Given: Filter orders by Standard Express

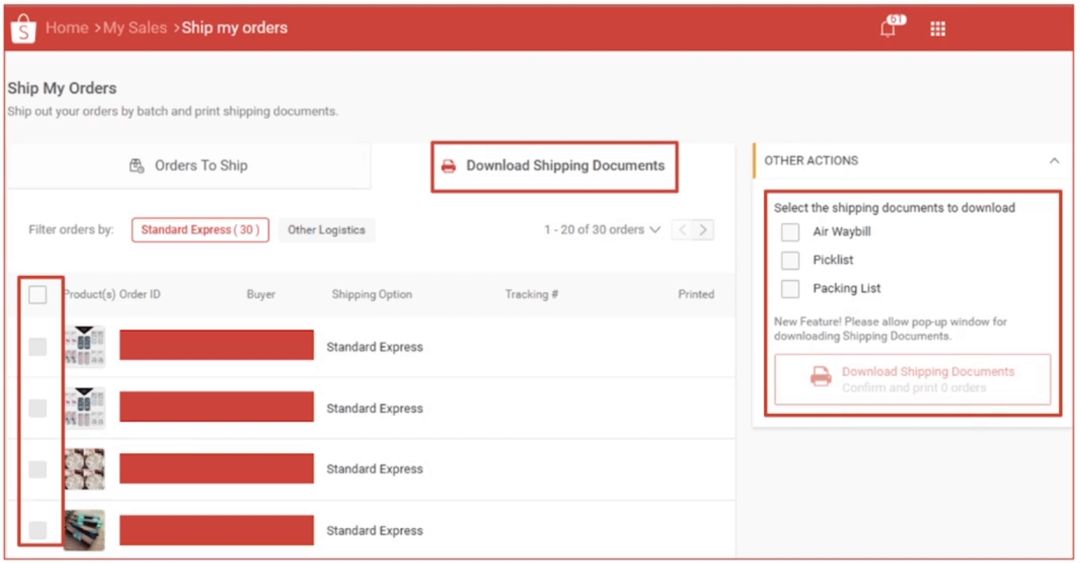Looking at the screenshot, I should (x=200, y=230).
